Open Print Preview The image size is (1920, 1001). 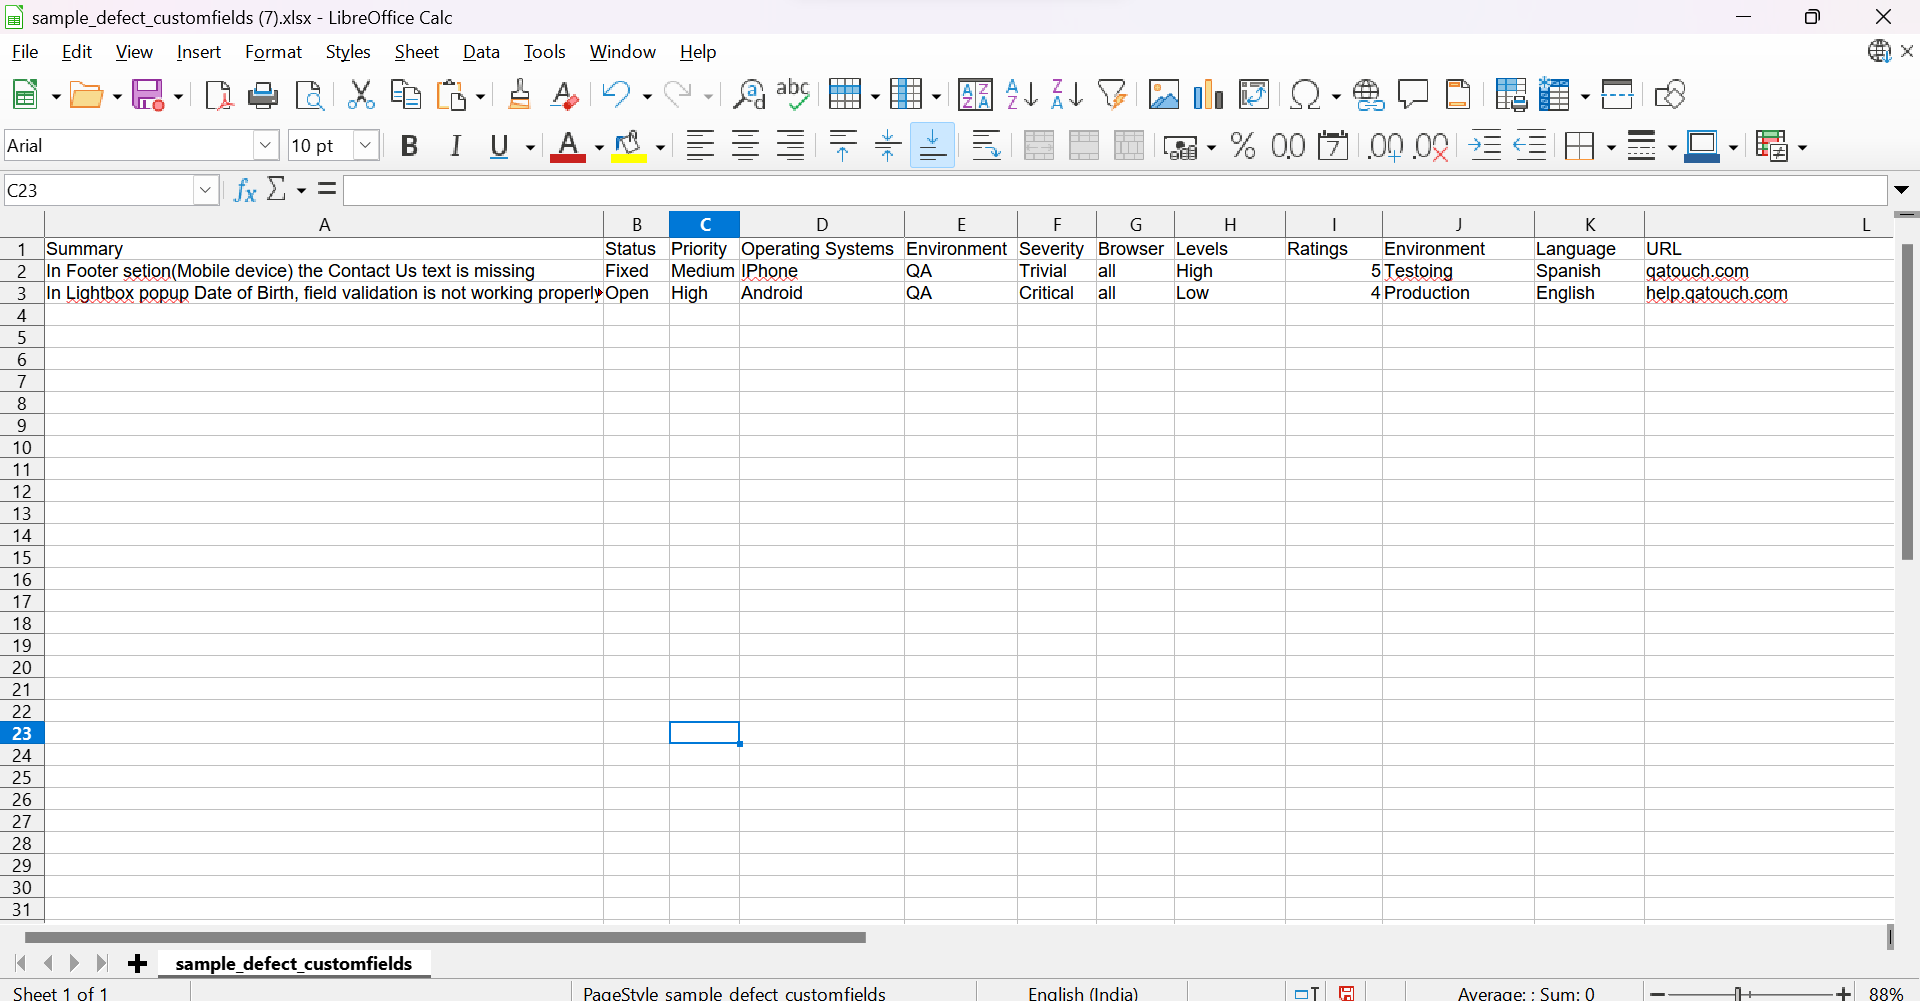tap(310, 95)
